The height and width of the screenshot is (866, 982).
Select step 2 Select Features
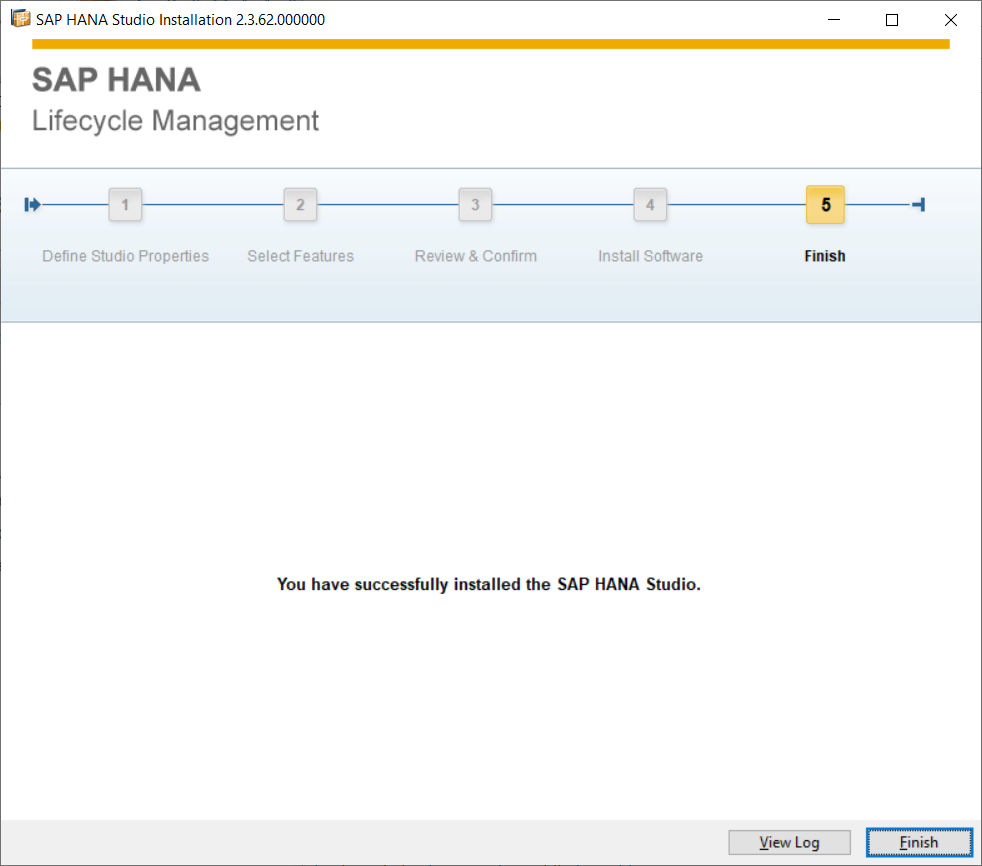coord(300,204)
